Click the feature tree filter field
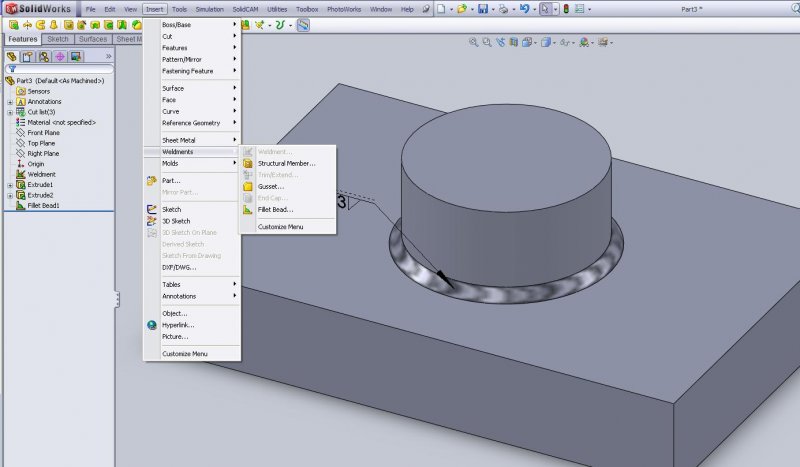 [59, 68]
